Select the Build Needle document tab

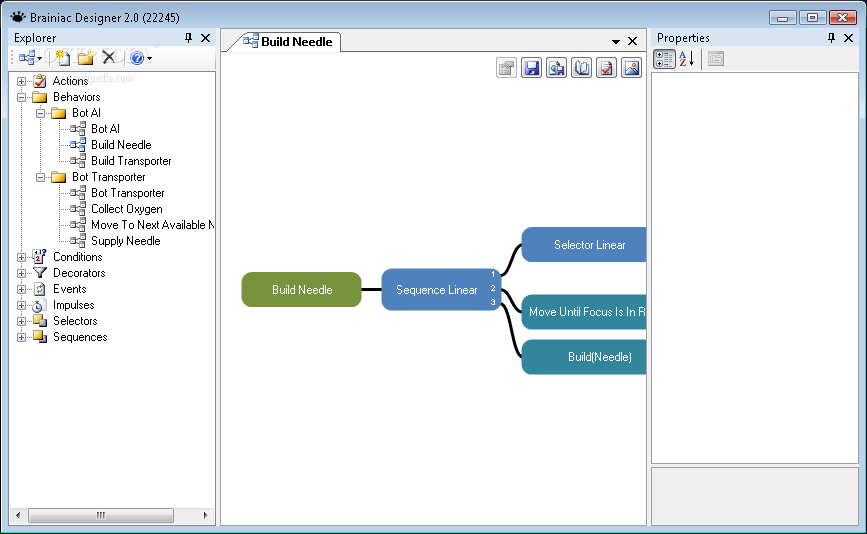click(x=288, y=41)
